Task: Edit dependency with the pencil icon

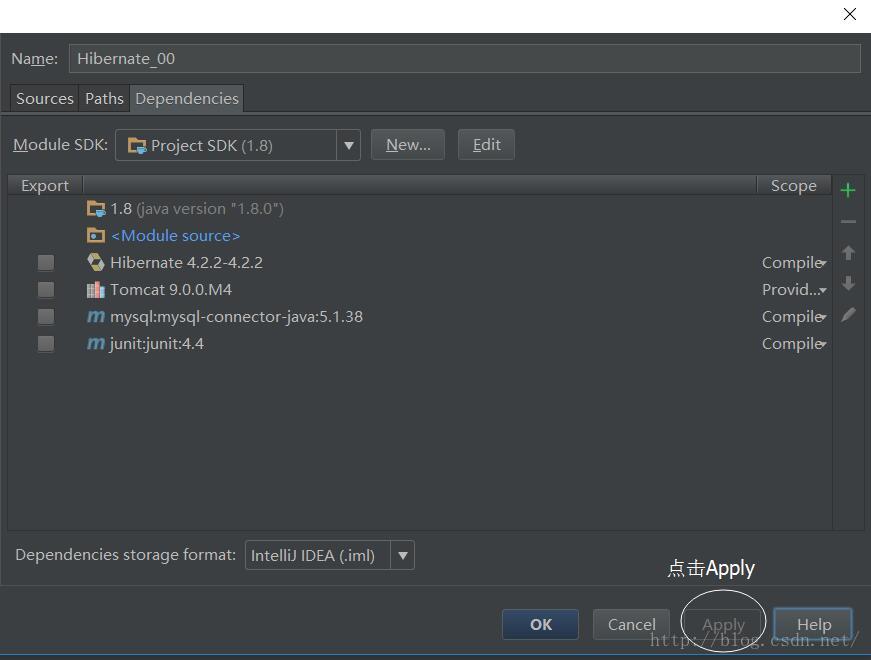Action: (x=848, y=314)
